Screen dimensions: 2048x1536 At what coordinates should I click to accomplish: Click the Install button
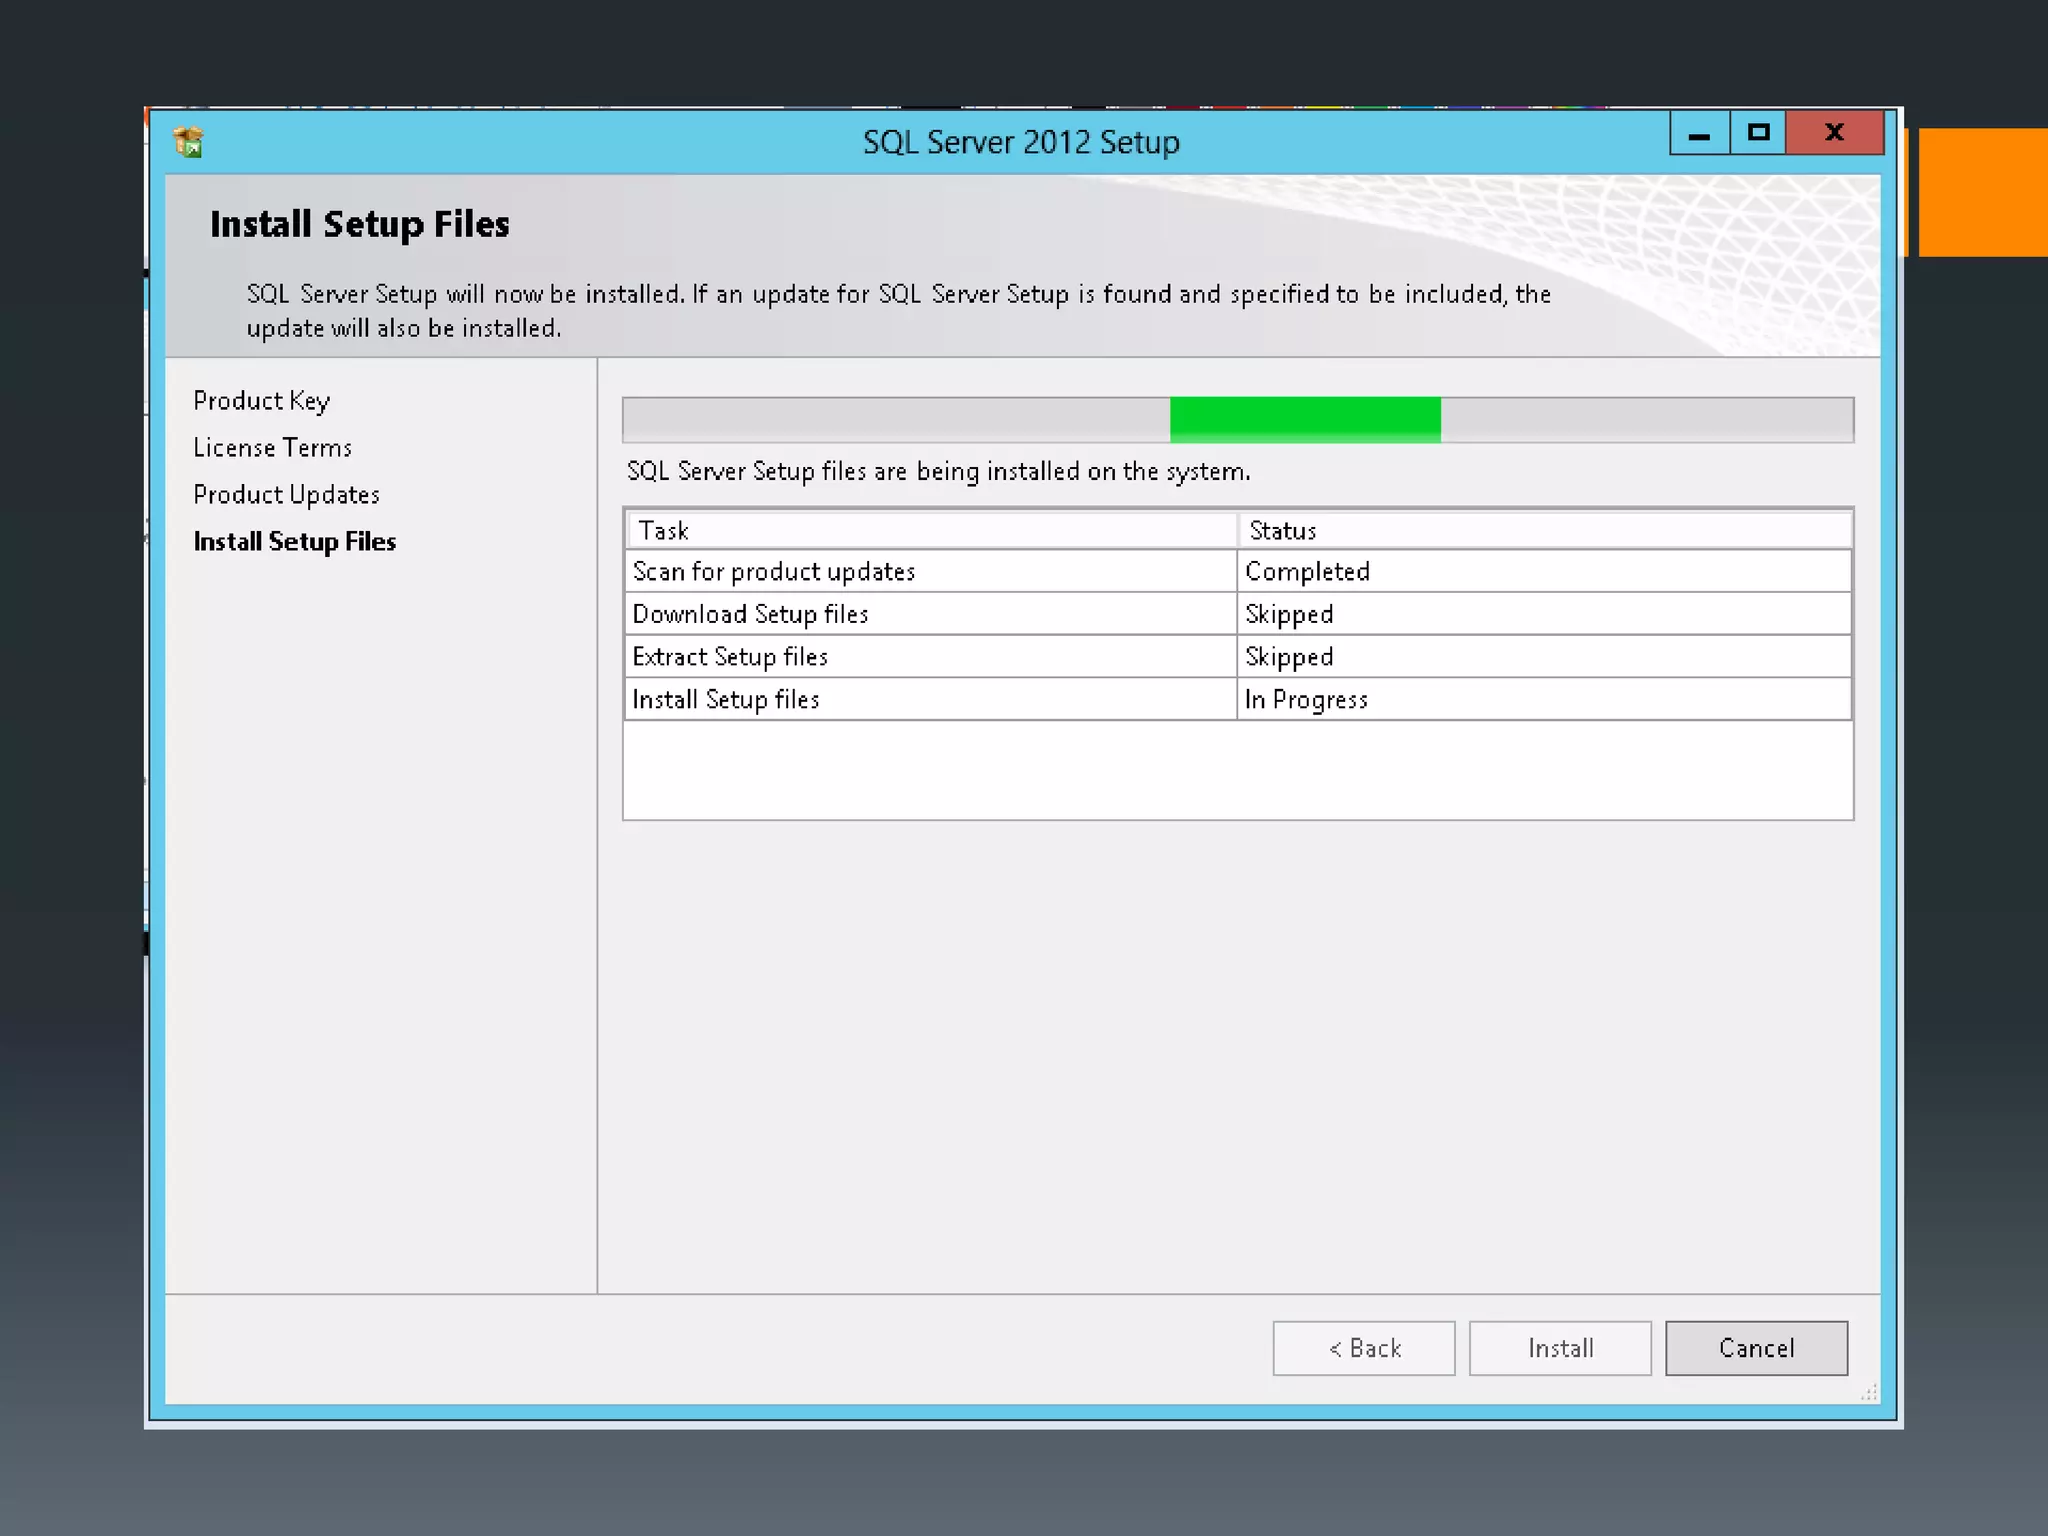coord(1559,1348)
